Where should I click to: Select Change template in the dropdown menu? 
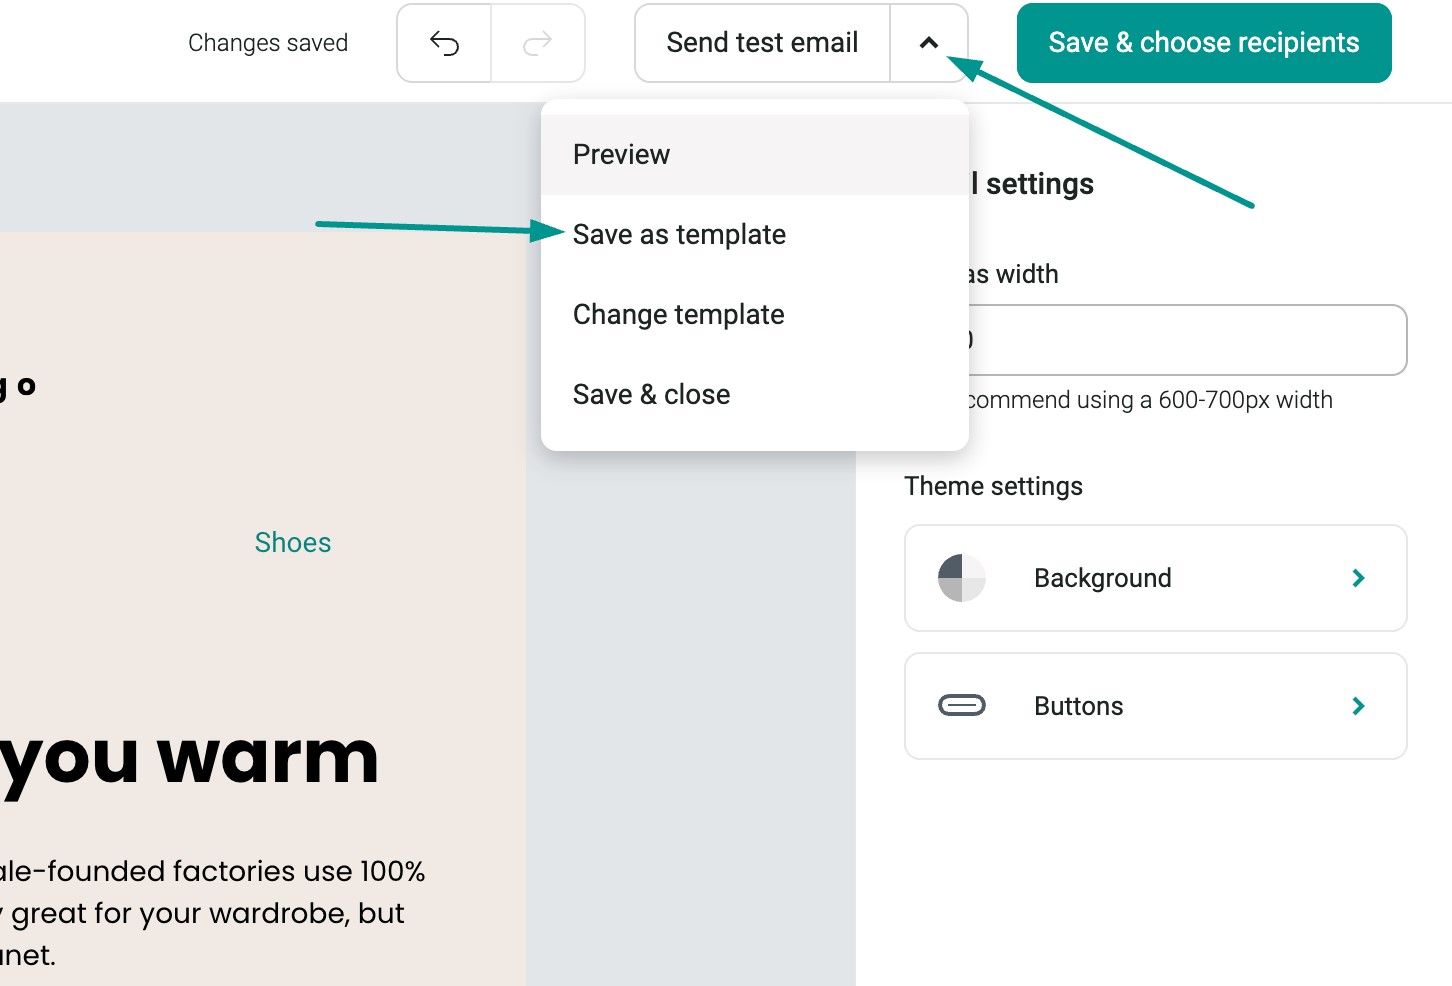coord(678,314)
